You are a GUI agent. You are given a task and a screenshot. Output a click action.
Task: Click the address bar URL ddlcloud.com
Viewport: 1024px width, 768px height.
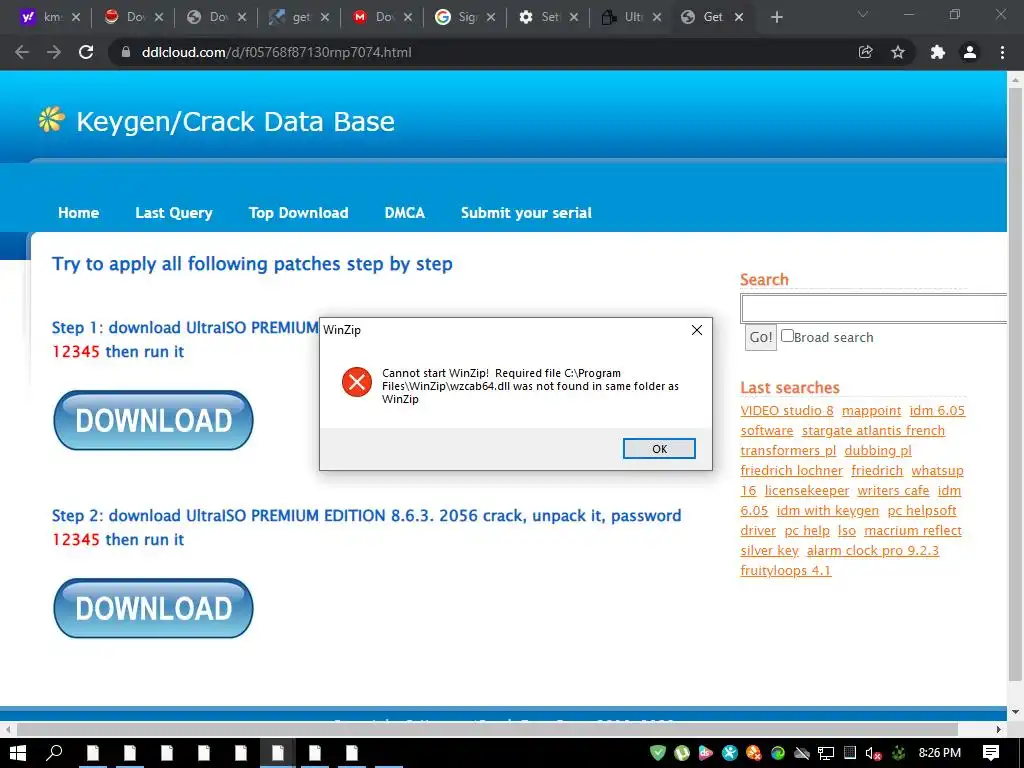(x=277, y=52)
